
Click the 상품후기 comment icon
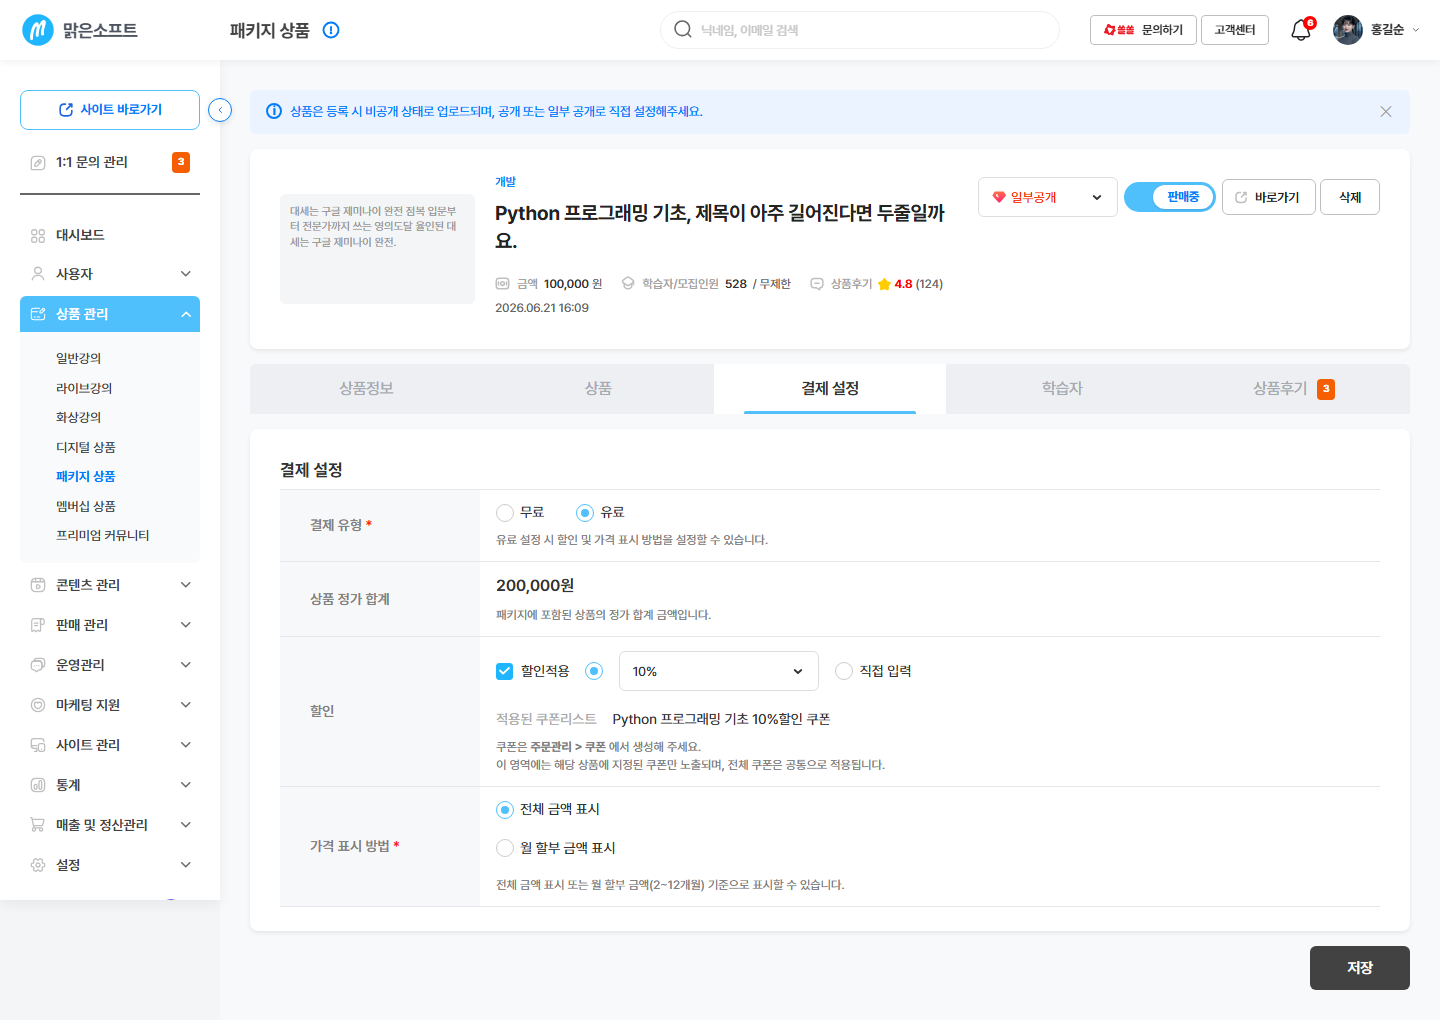tap(817, 284)
